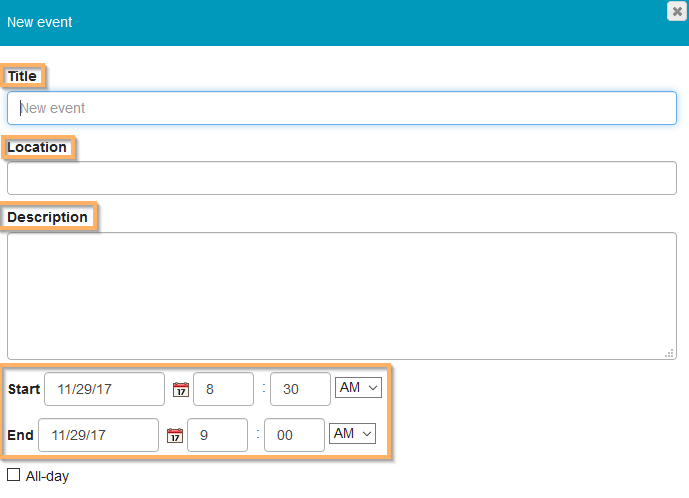Click the Location field label
The image size is (689, 498).
[37, 147]
